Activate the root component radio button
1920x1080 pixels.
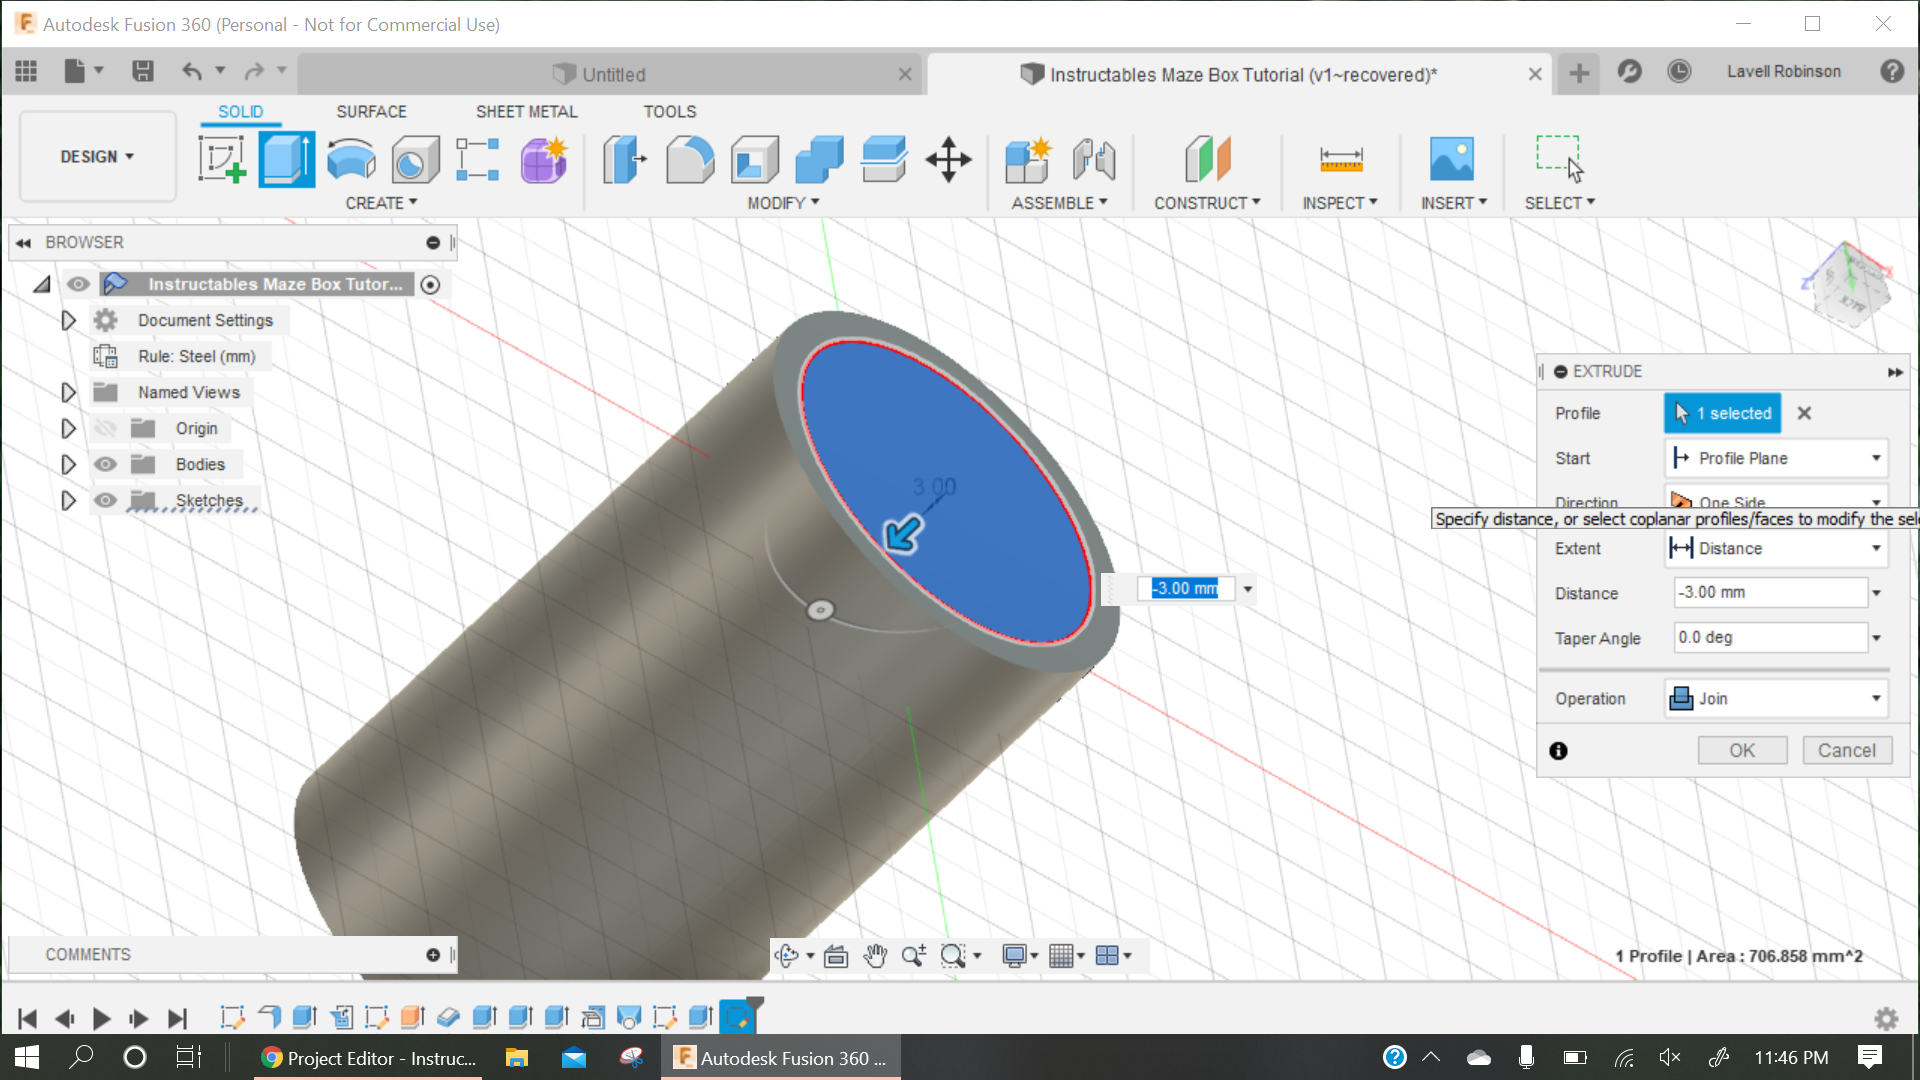tap(430, 285)
